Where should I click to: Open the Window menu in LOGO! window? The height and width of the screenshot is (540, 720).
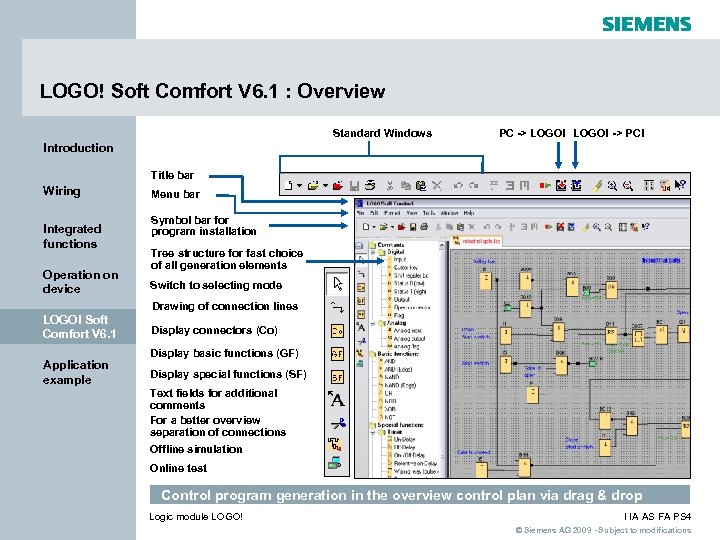450,213
